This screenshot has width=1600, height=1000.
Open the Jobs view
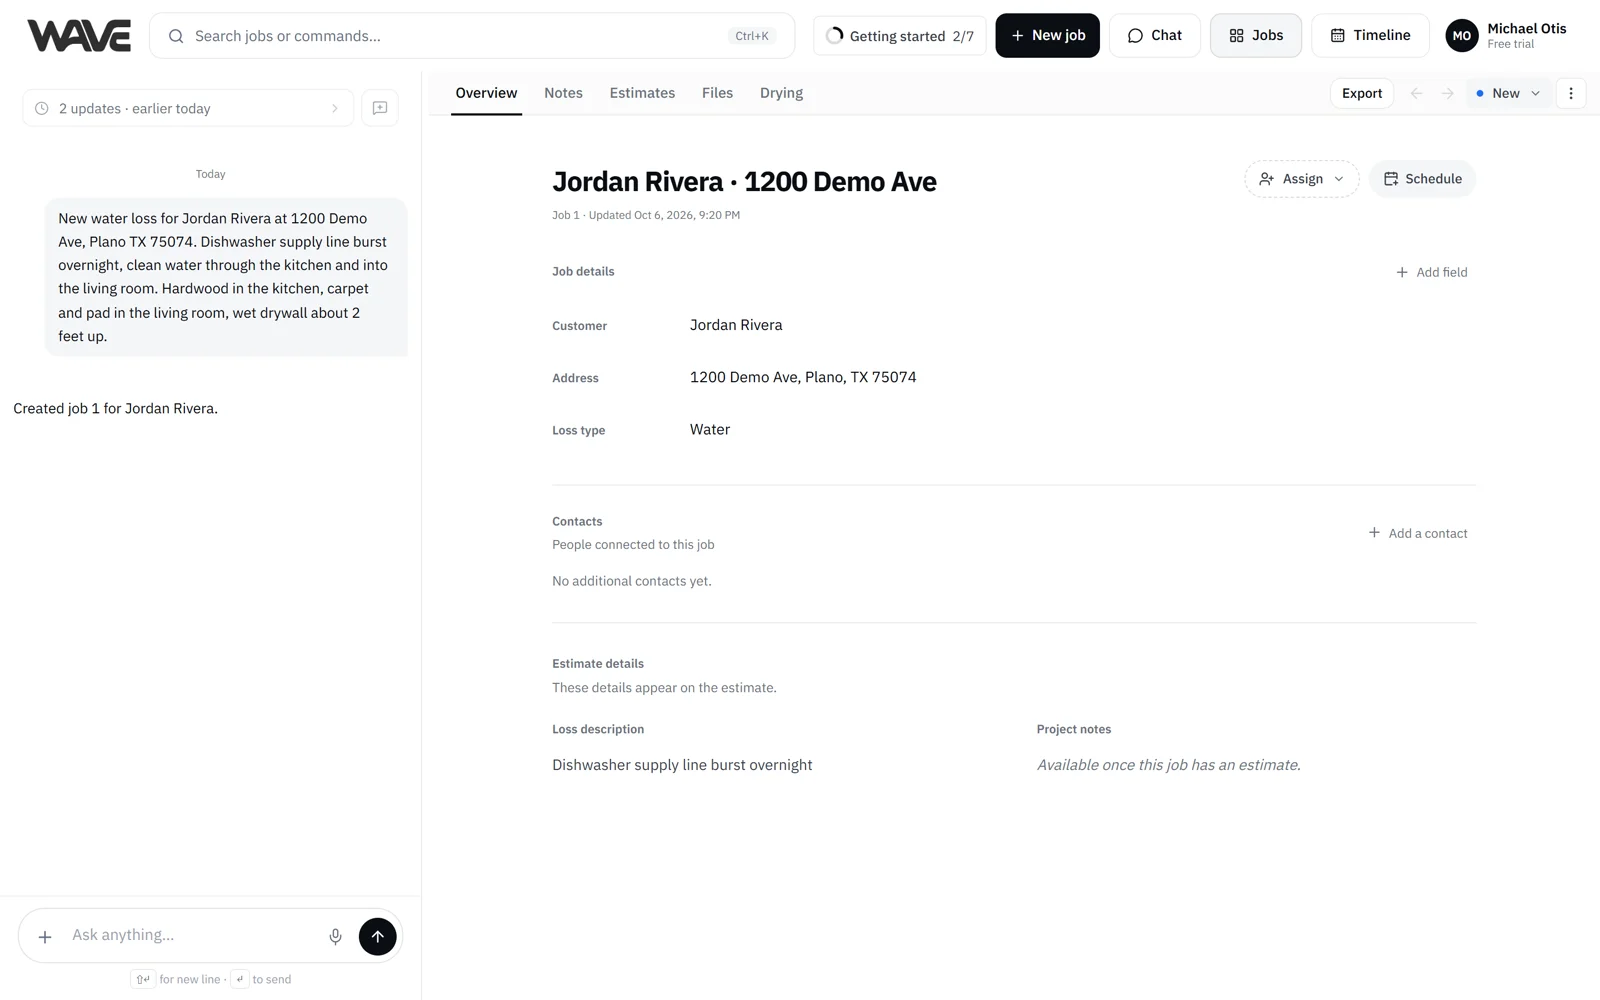pyautogui.click(x=1256, y=36)
